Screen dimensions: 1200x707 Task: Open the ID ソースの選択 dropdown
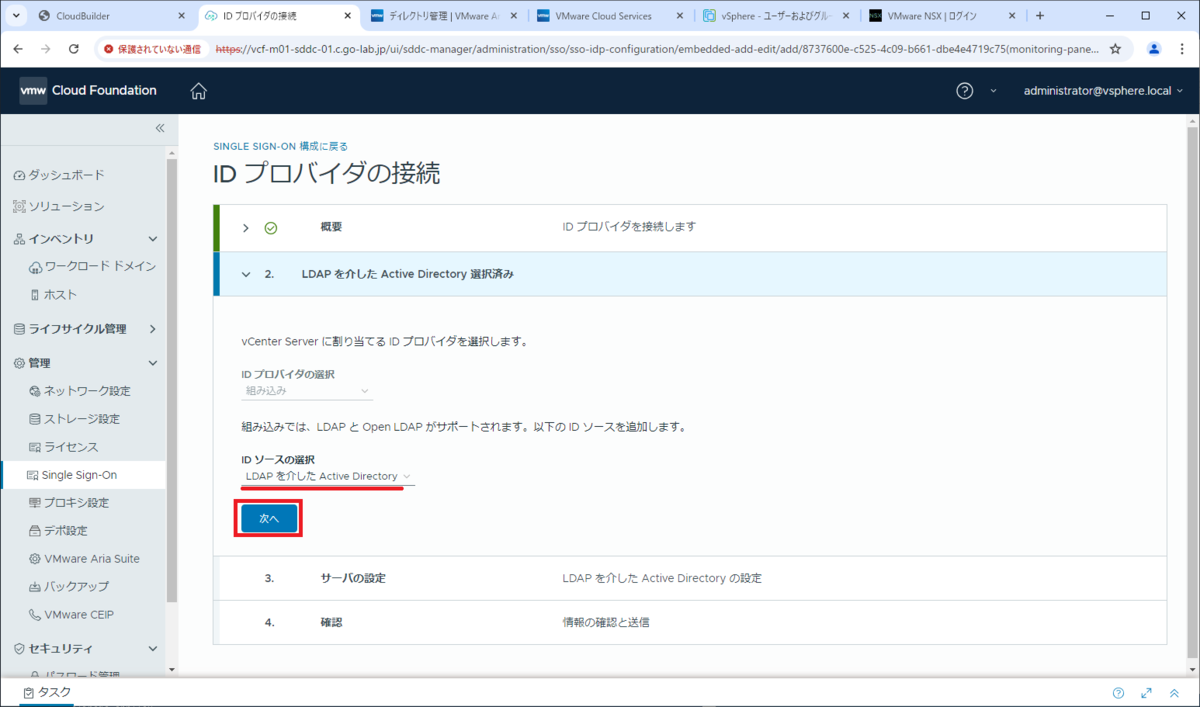[328, 476]
